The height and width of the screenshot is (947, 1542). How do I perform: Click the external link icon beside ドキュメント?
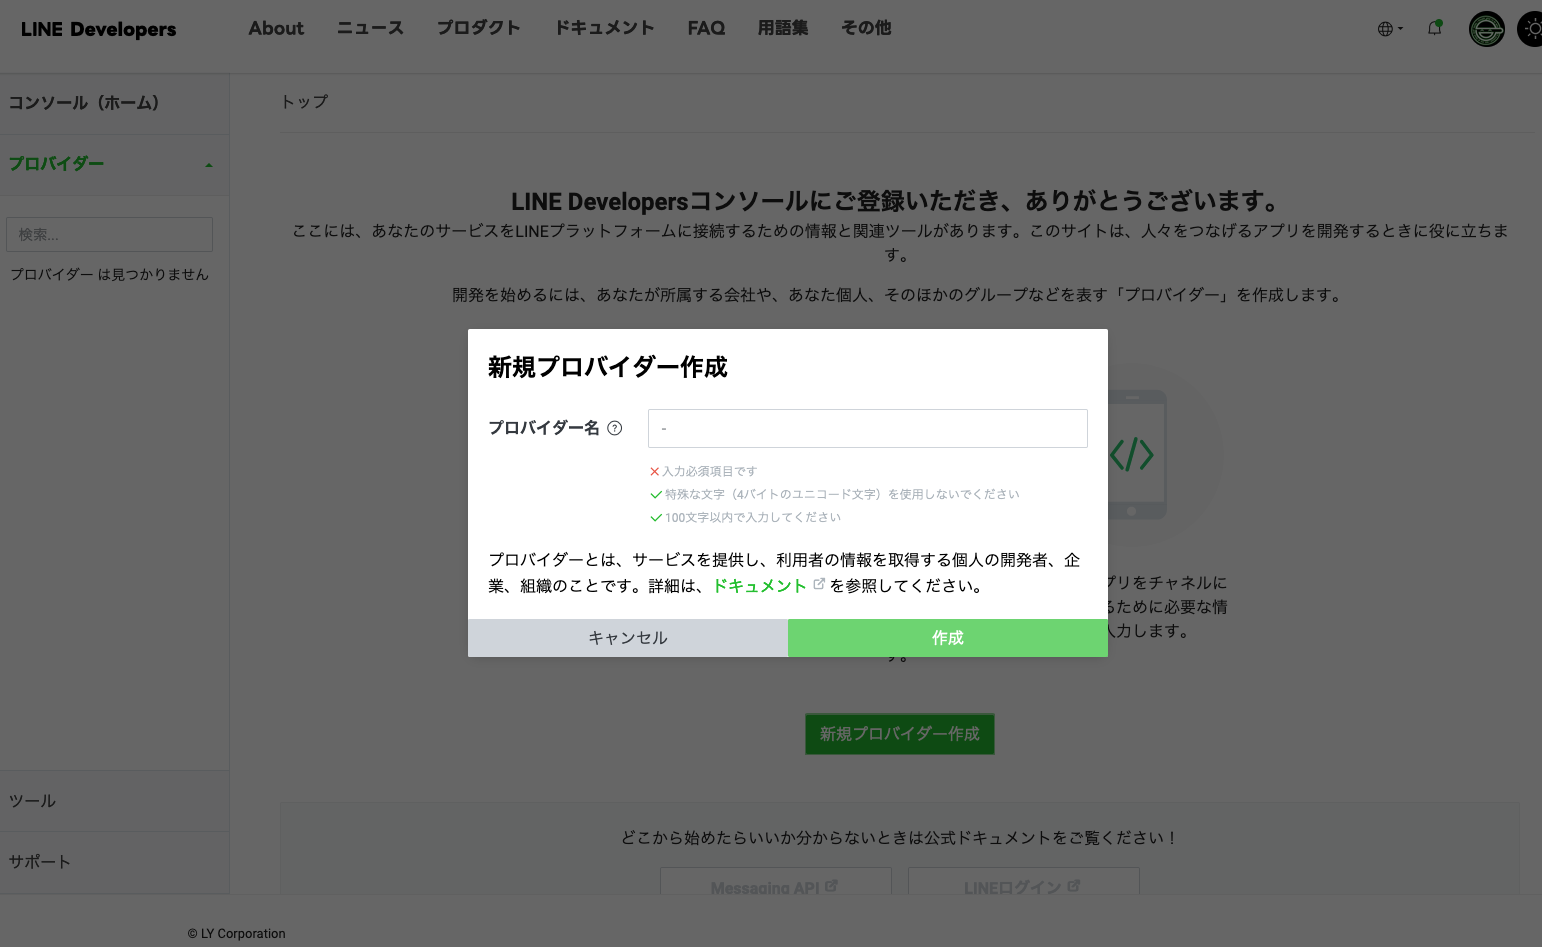[819, 584]
